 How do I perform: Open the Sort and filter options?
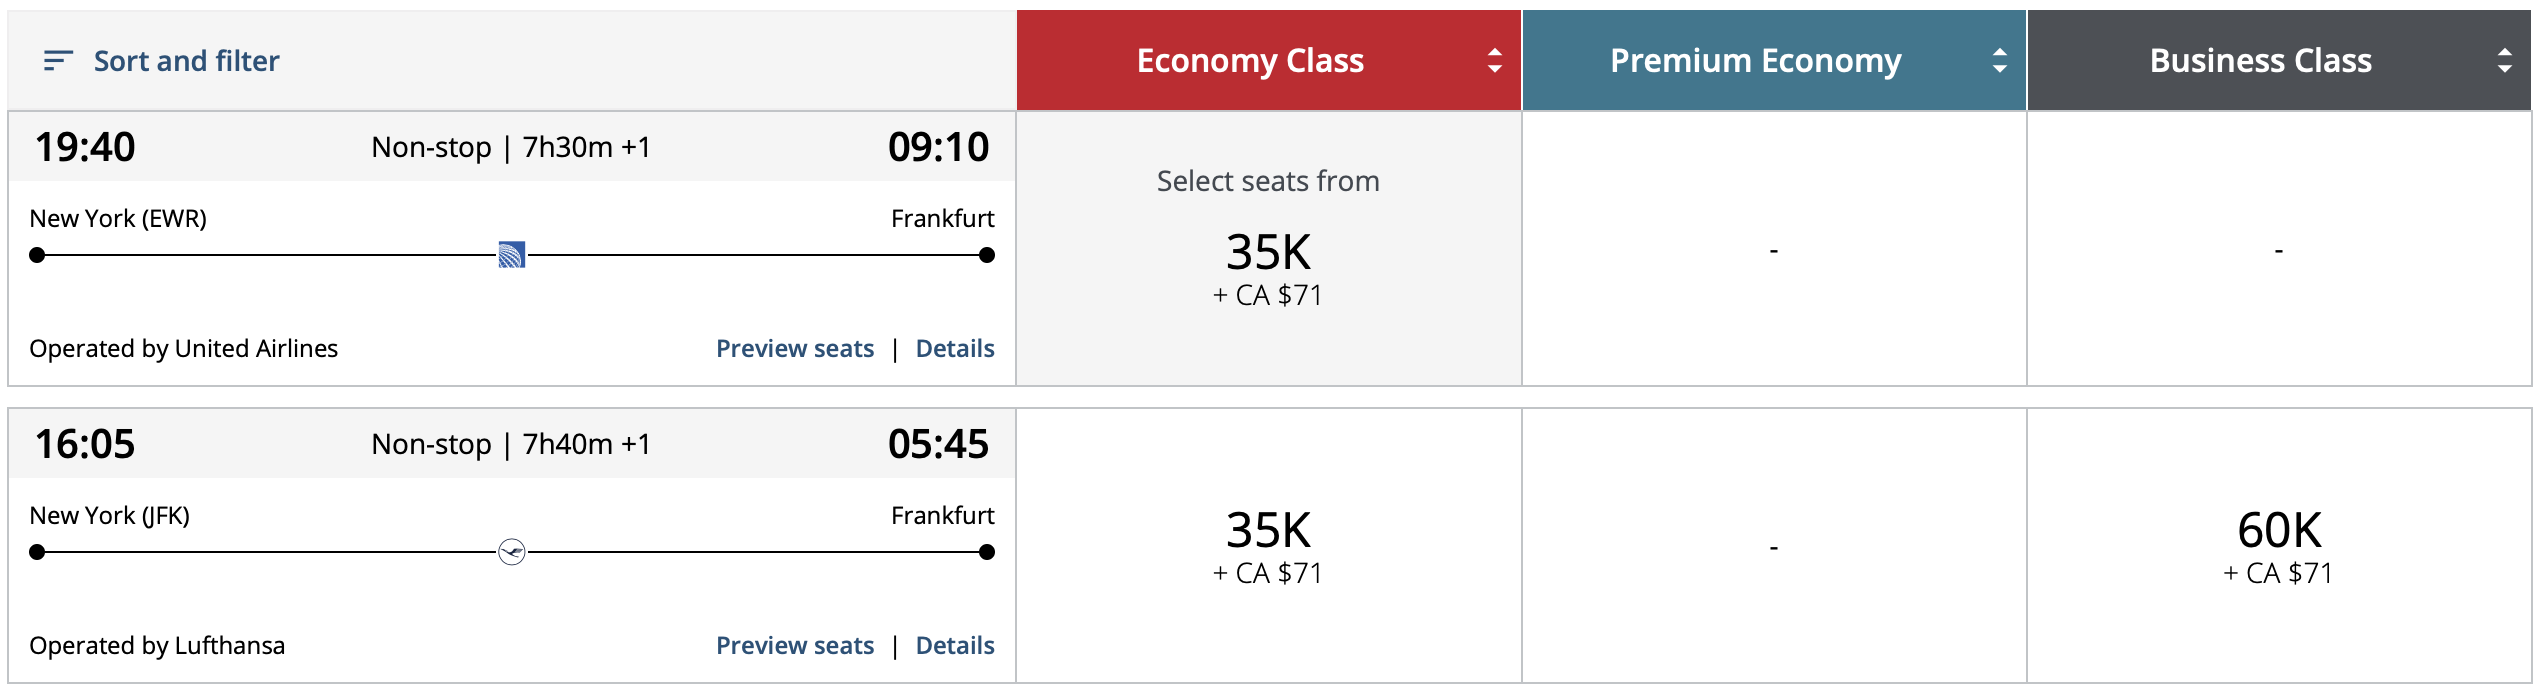[x=162, y=61]
